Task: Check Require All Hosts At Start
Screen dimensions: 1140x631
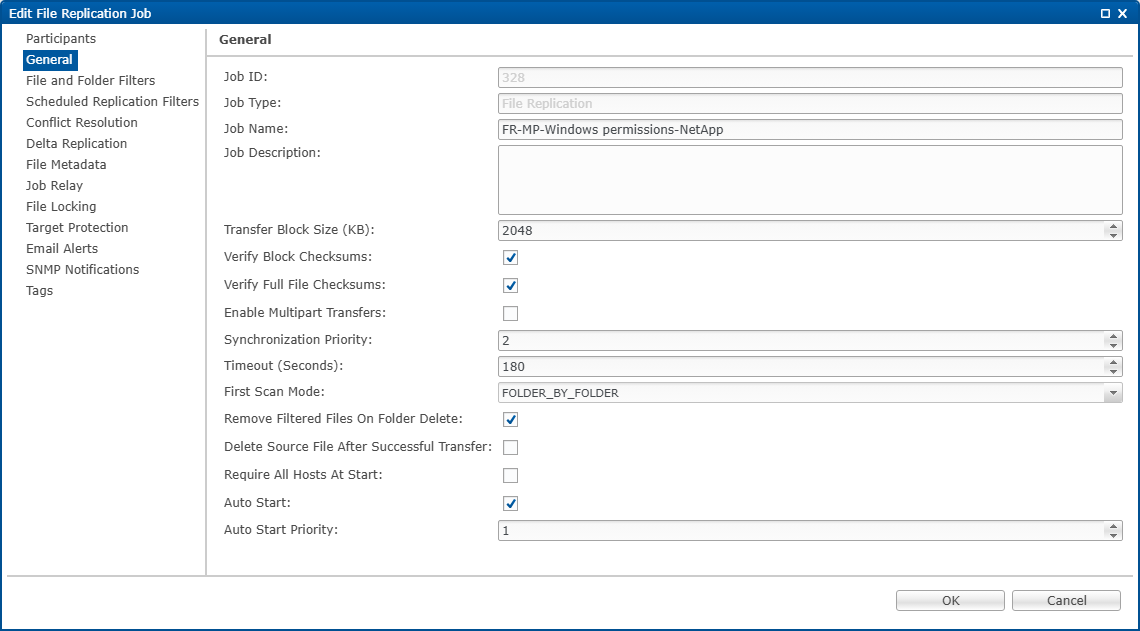Action: (x=510, y=475)
